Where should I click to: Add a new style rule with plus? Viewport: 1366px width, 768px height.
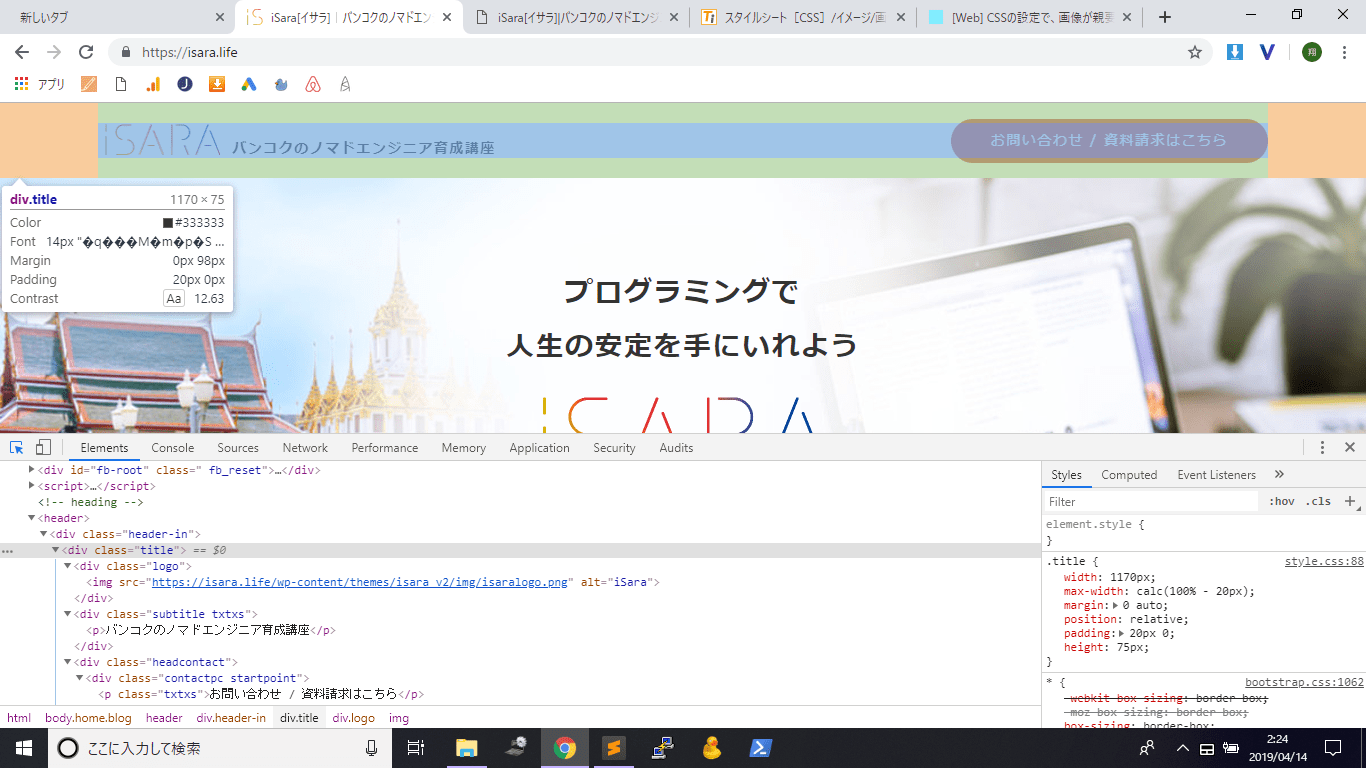tap(1349, 501)
